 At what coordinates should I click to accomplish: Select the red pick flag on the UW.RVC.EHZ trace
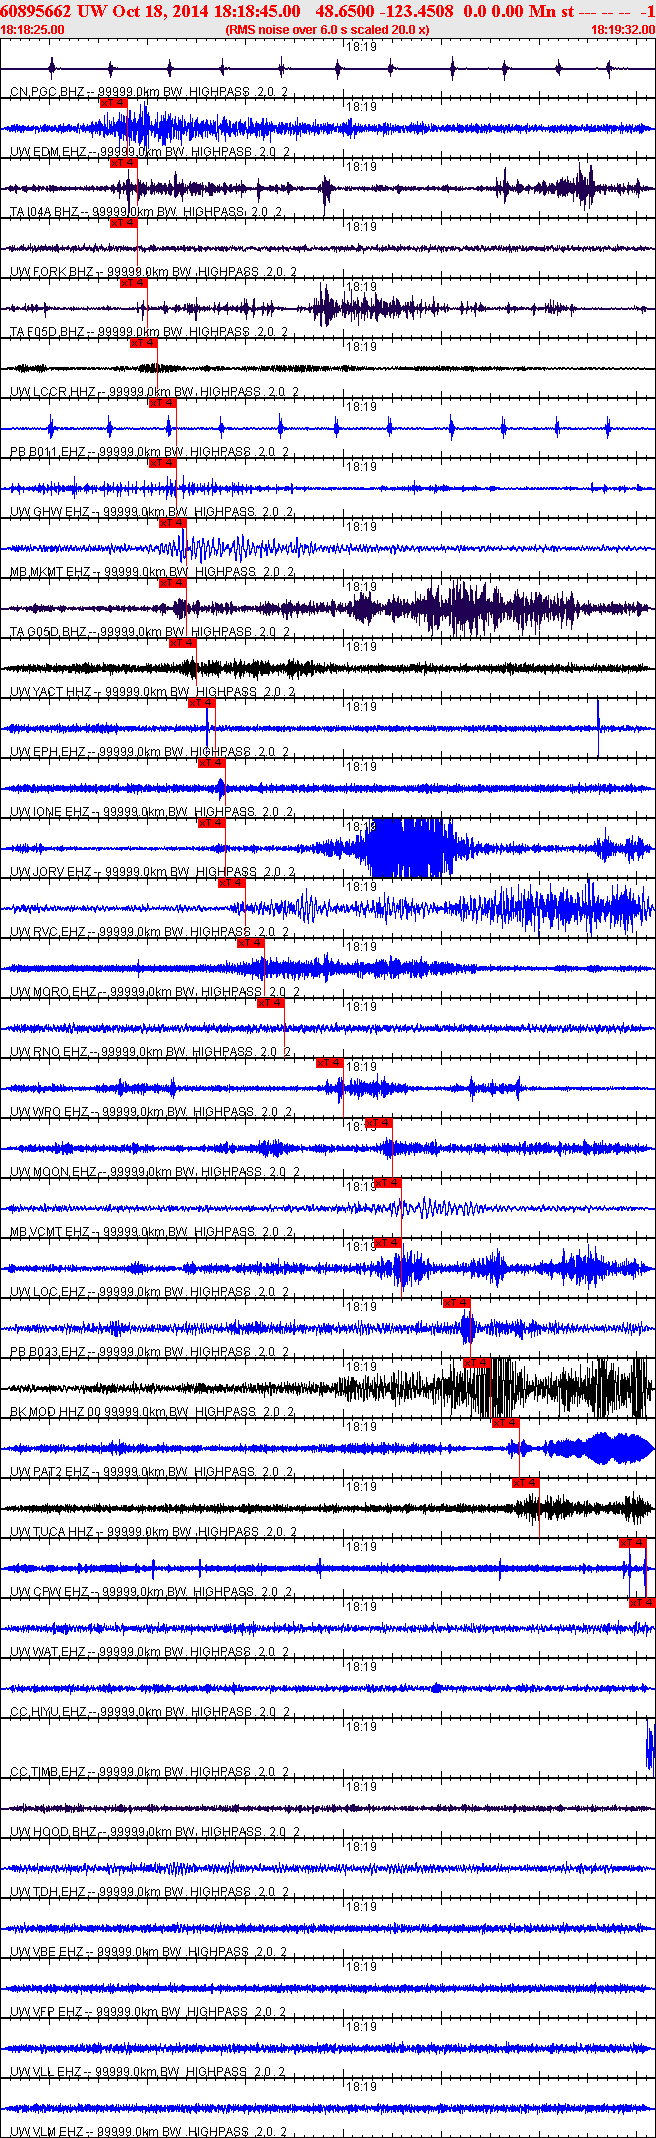coord(232,882)
